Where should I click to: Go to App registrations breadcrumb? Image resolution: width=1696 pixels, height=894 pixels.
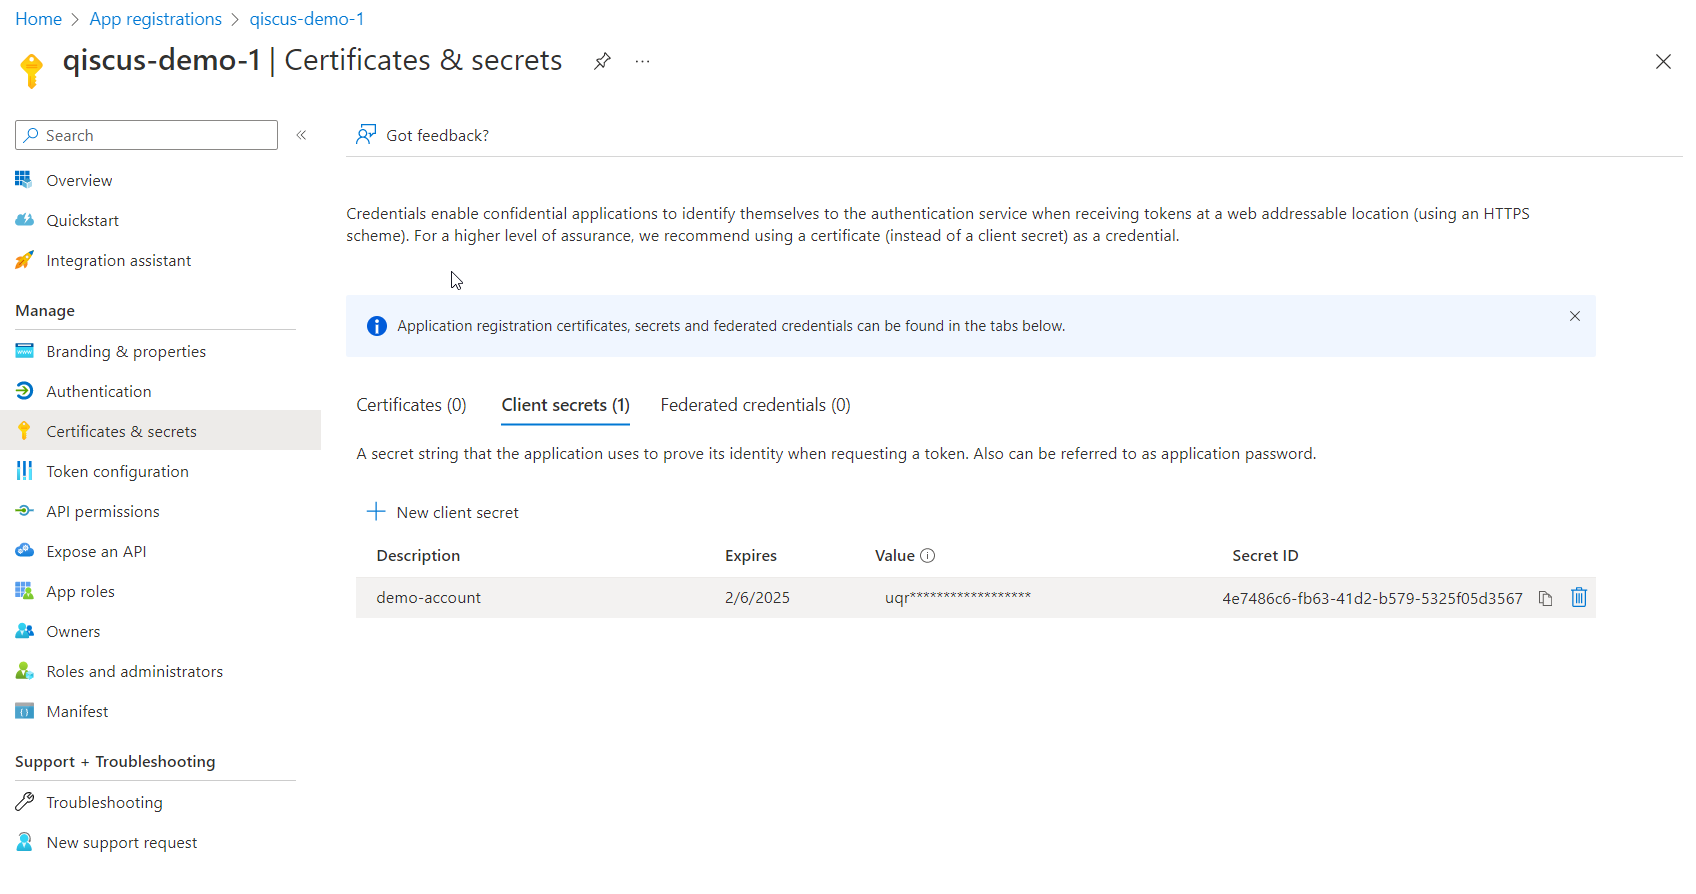[156, 19]
